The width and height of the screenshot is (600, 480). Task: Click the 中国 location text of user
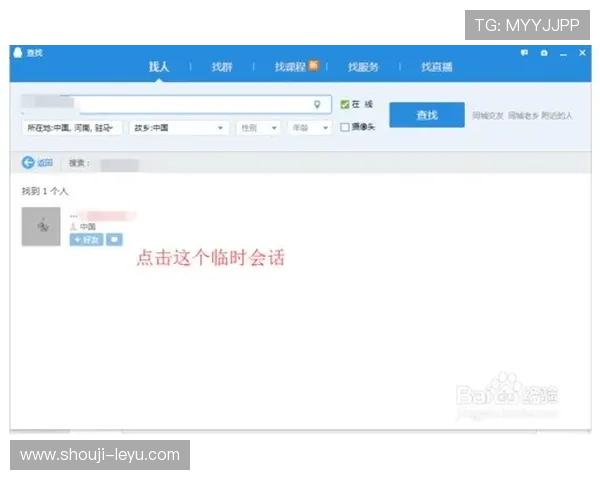(88, 227)
